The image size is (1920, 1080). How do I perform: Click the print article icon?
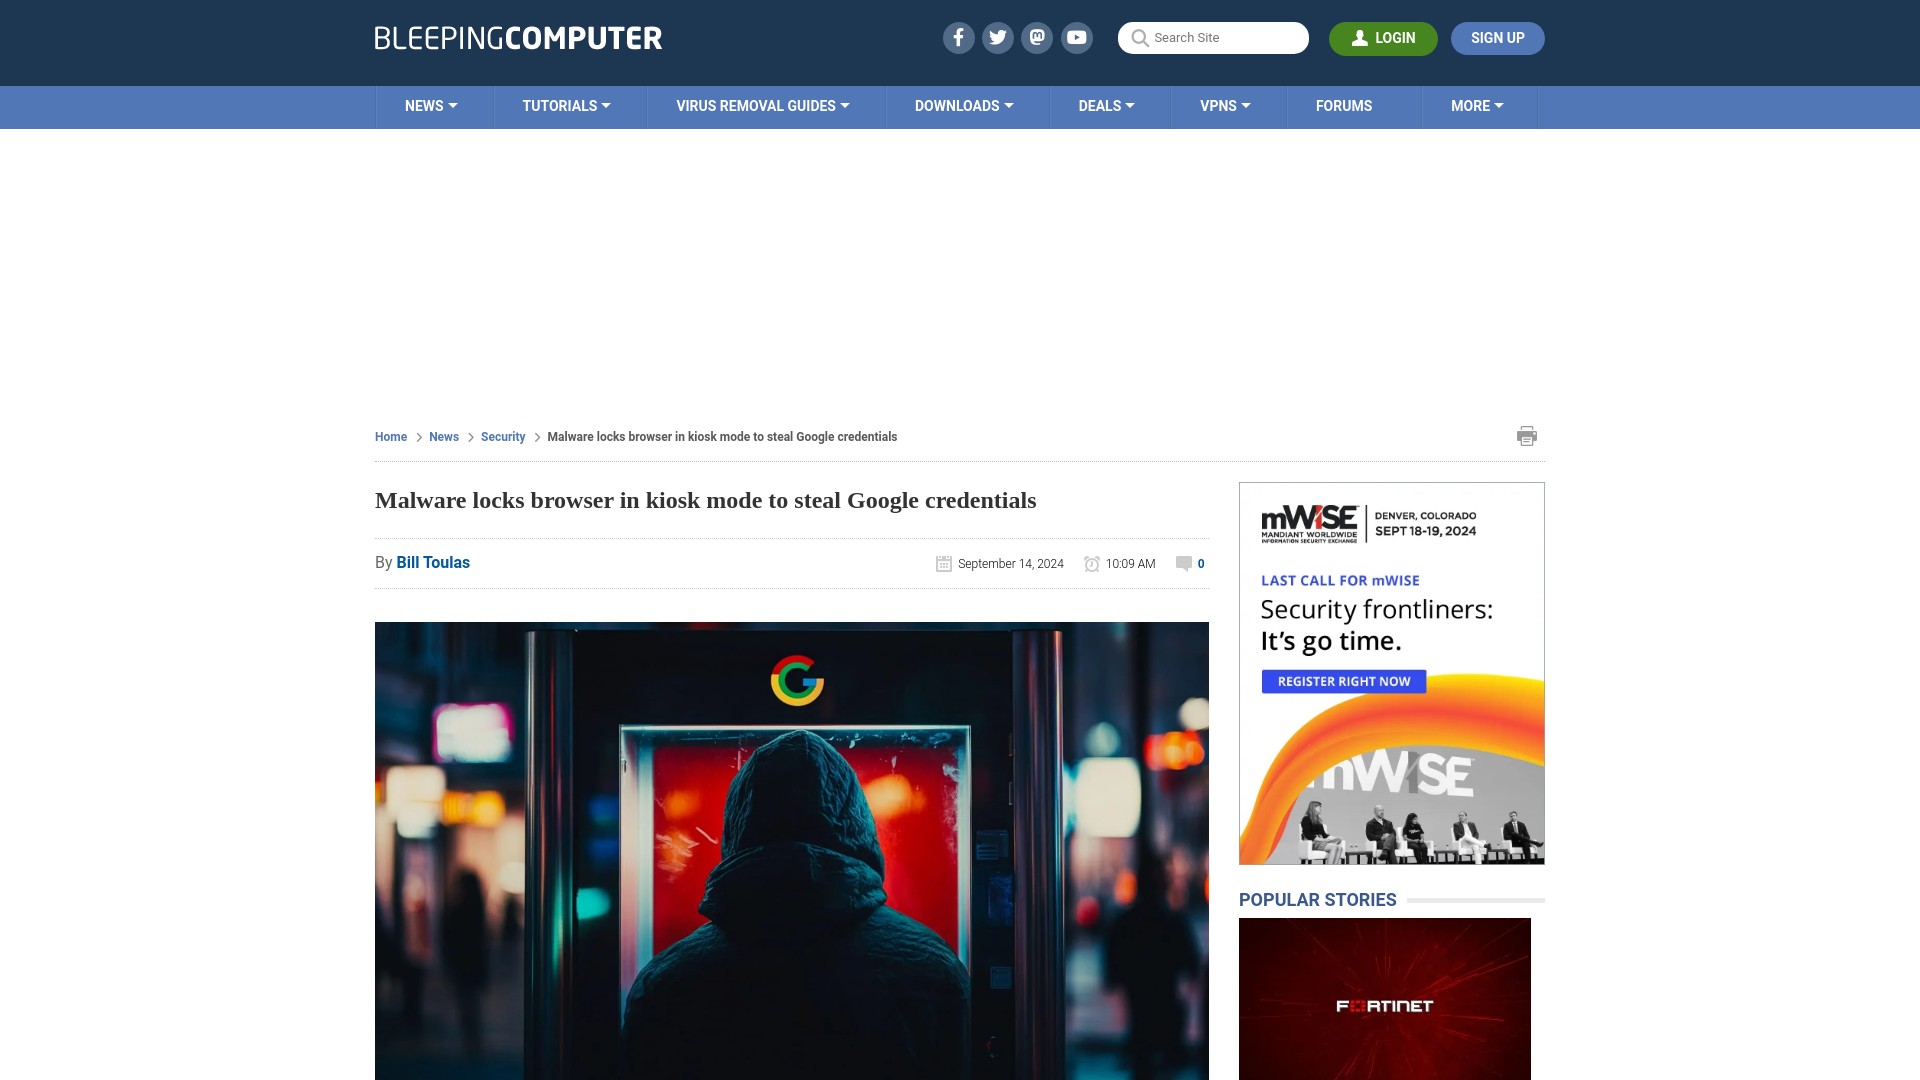(1526, 435)
